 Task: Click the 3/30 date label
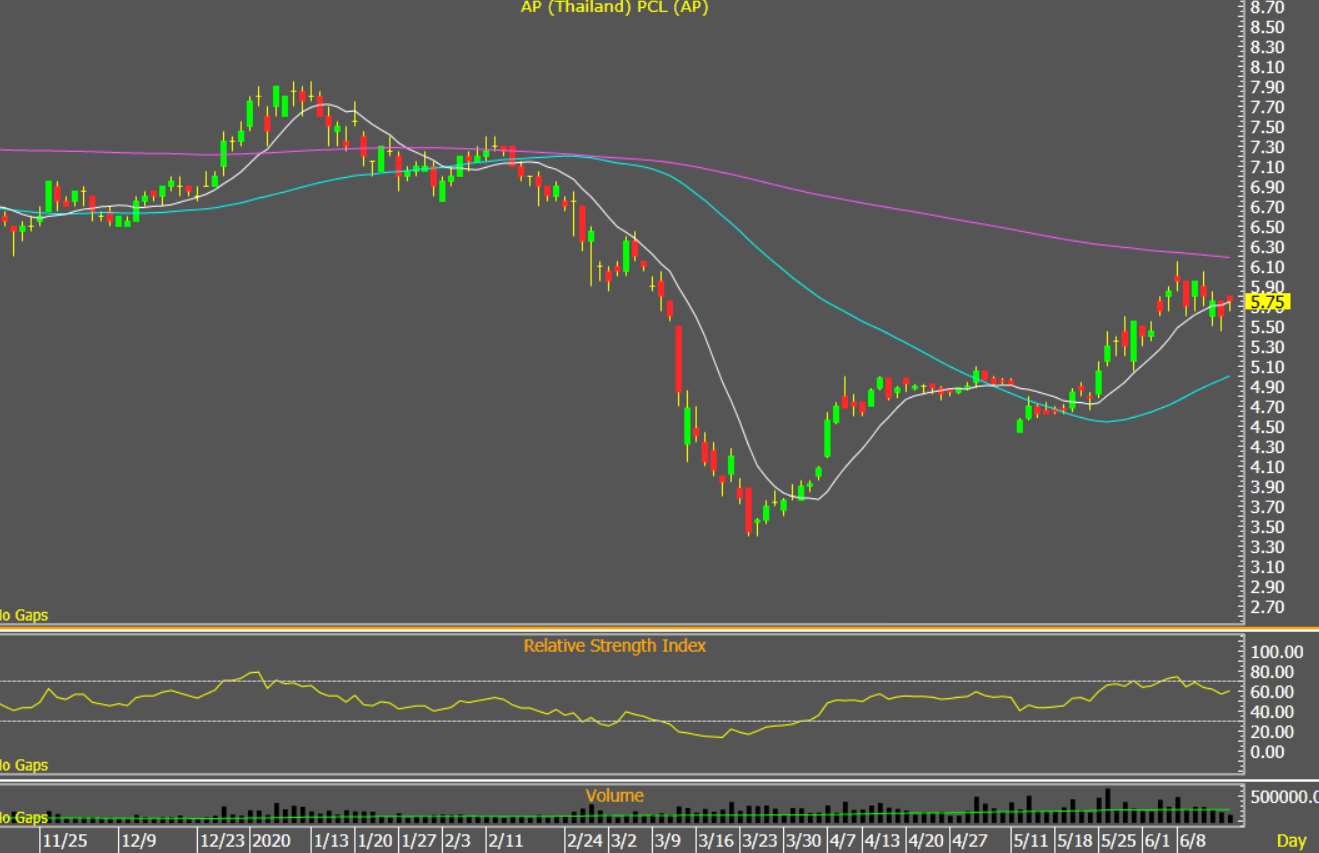804,840
